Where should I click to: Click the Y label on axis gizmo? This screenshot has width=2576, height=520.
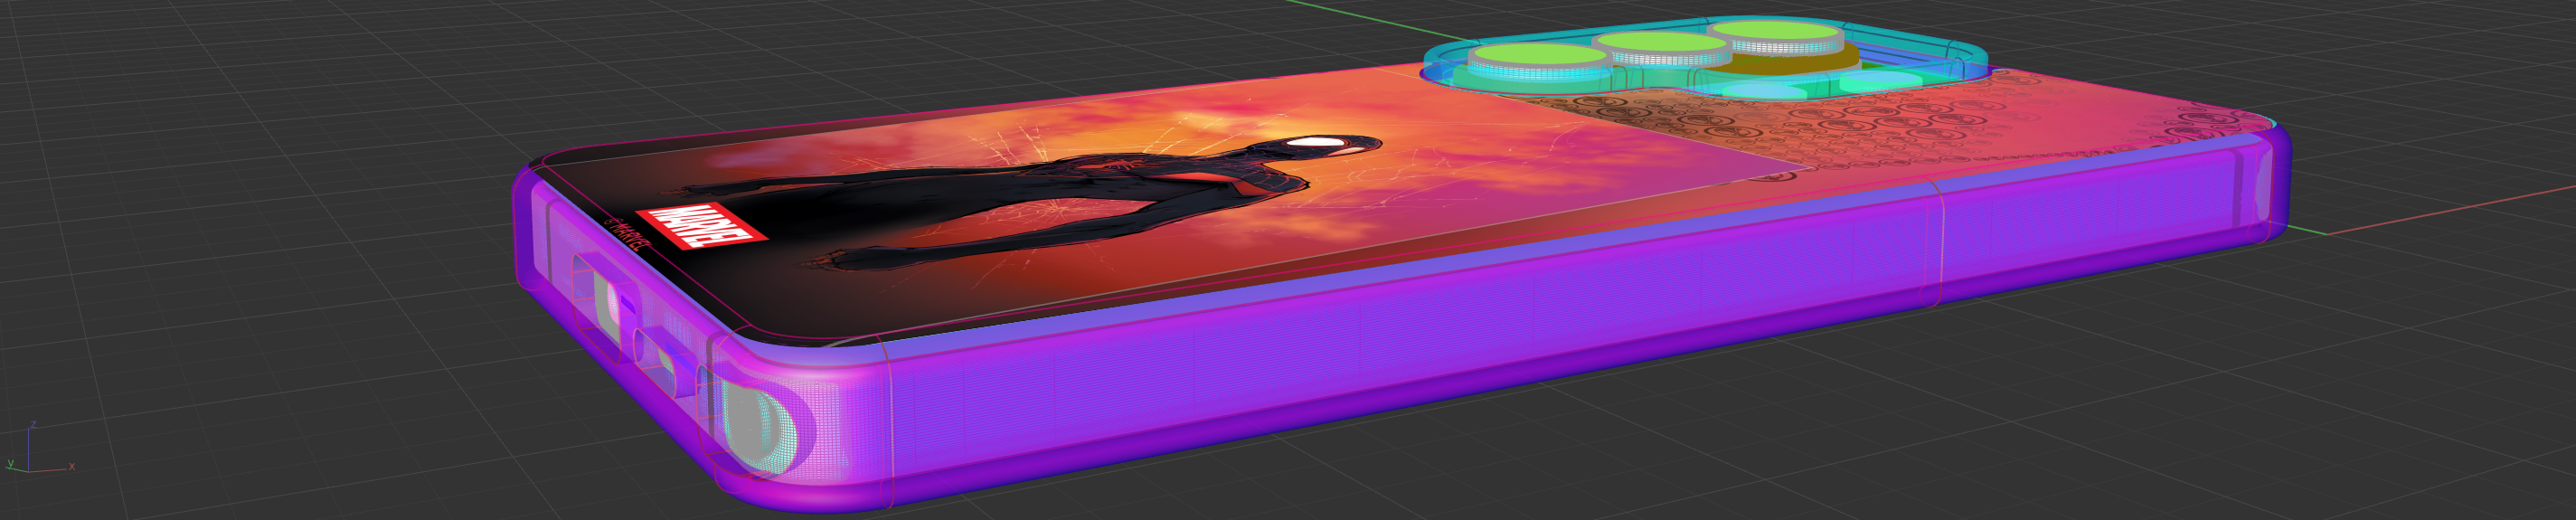click(x=10, y=464)
